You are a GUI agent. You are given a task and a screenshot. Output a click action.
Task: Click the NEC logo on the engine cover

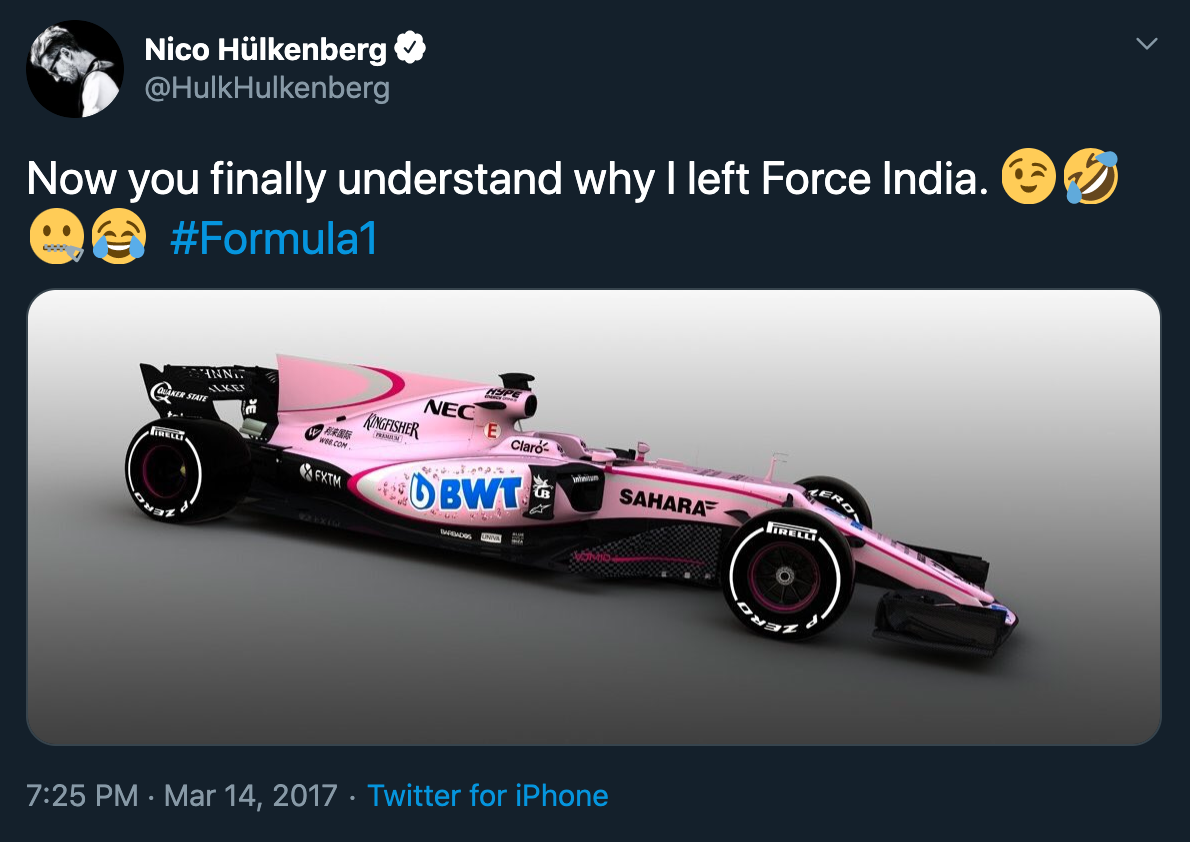(448, 408)
